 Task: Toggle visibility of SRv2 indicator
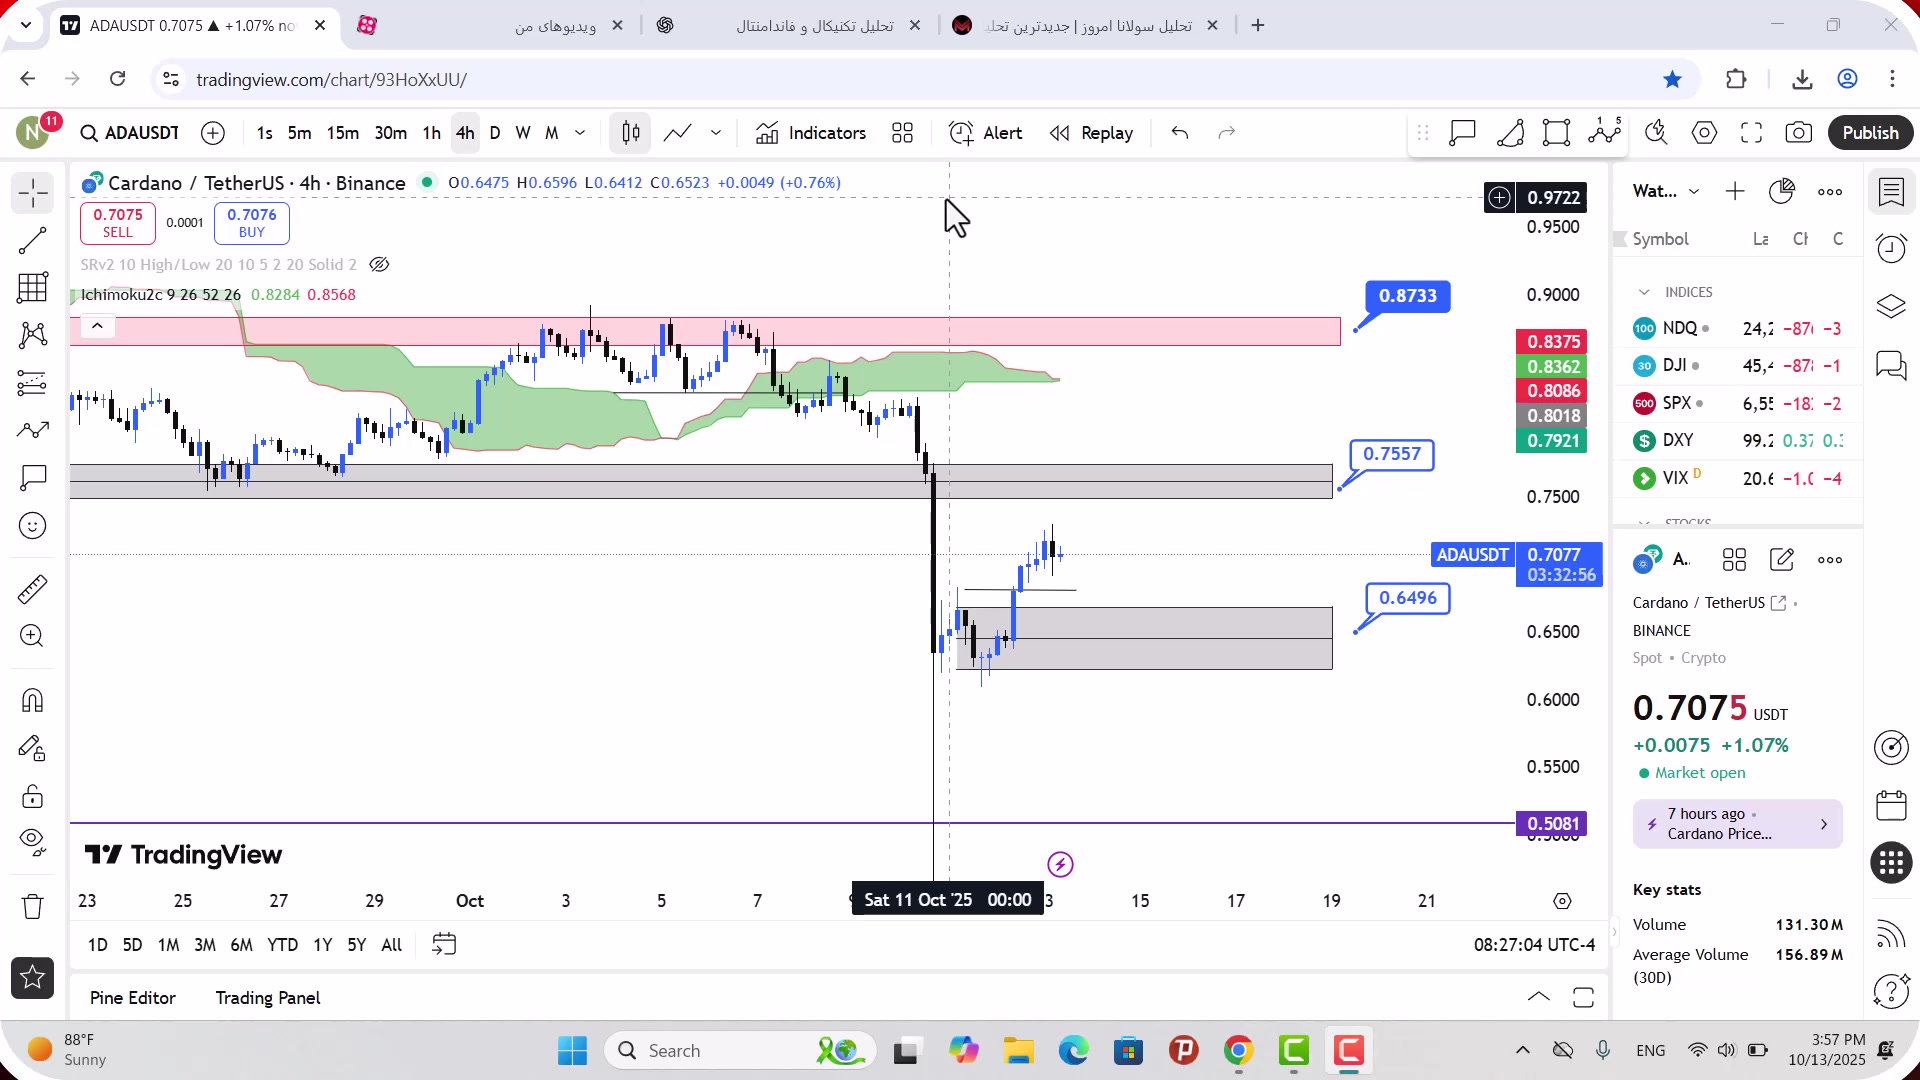(x=379, y=265)
